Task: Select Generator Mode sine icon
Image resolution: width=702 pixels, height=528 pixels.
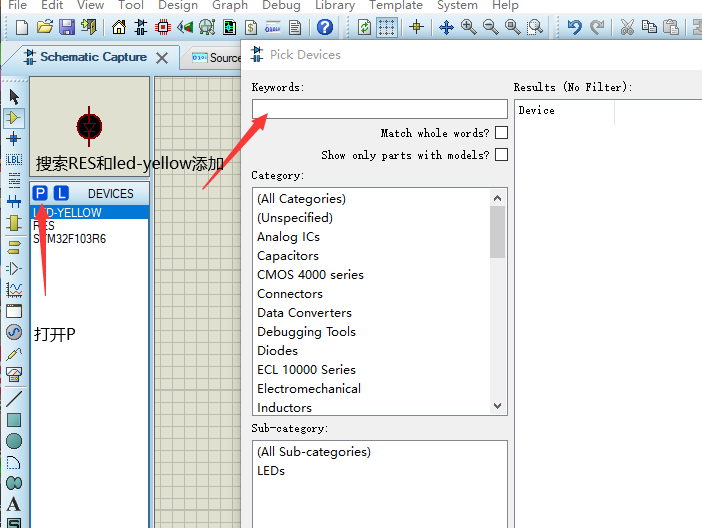Action: pyautogui.click(x=14, y=332)
